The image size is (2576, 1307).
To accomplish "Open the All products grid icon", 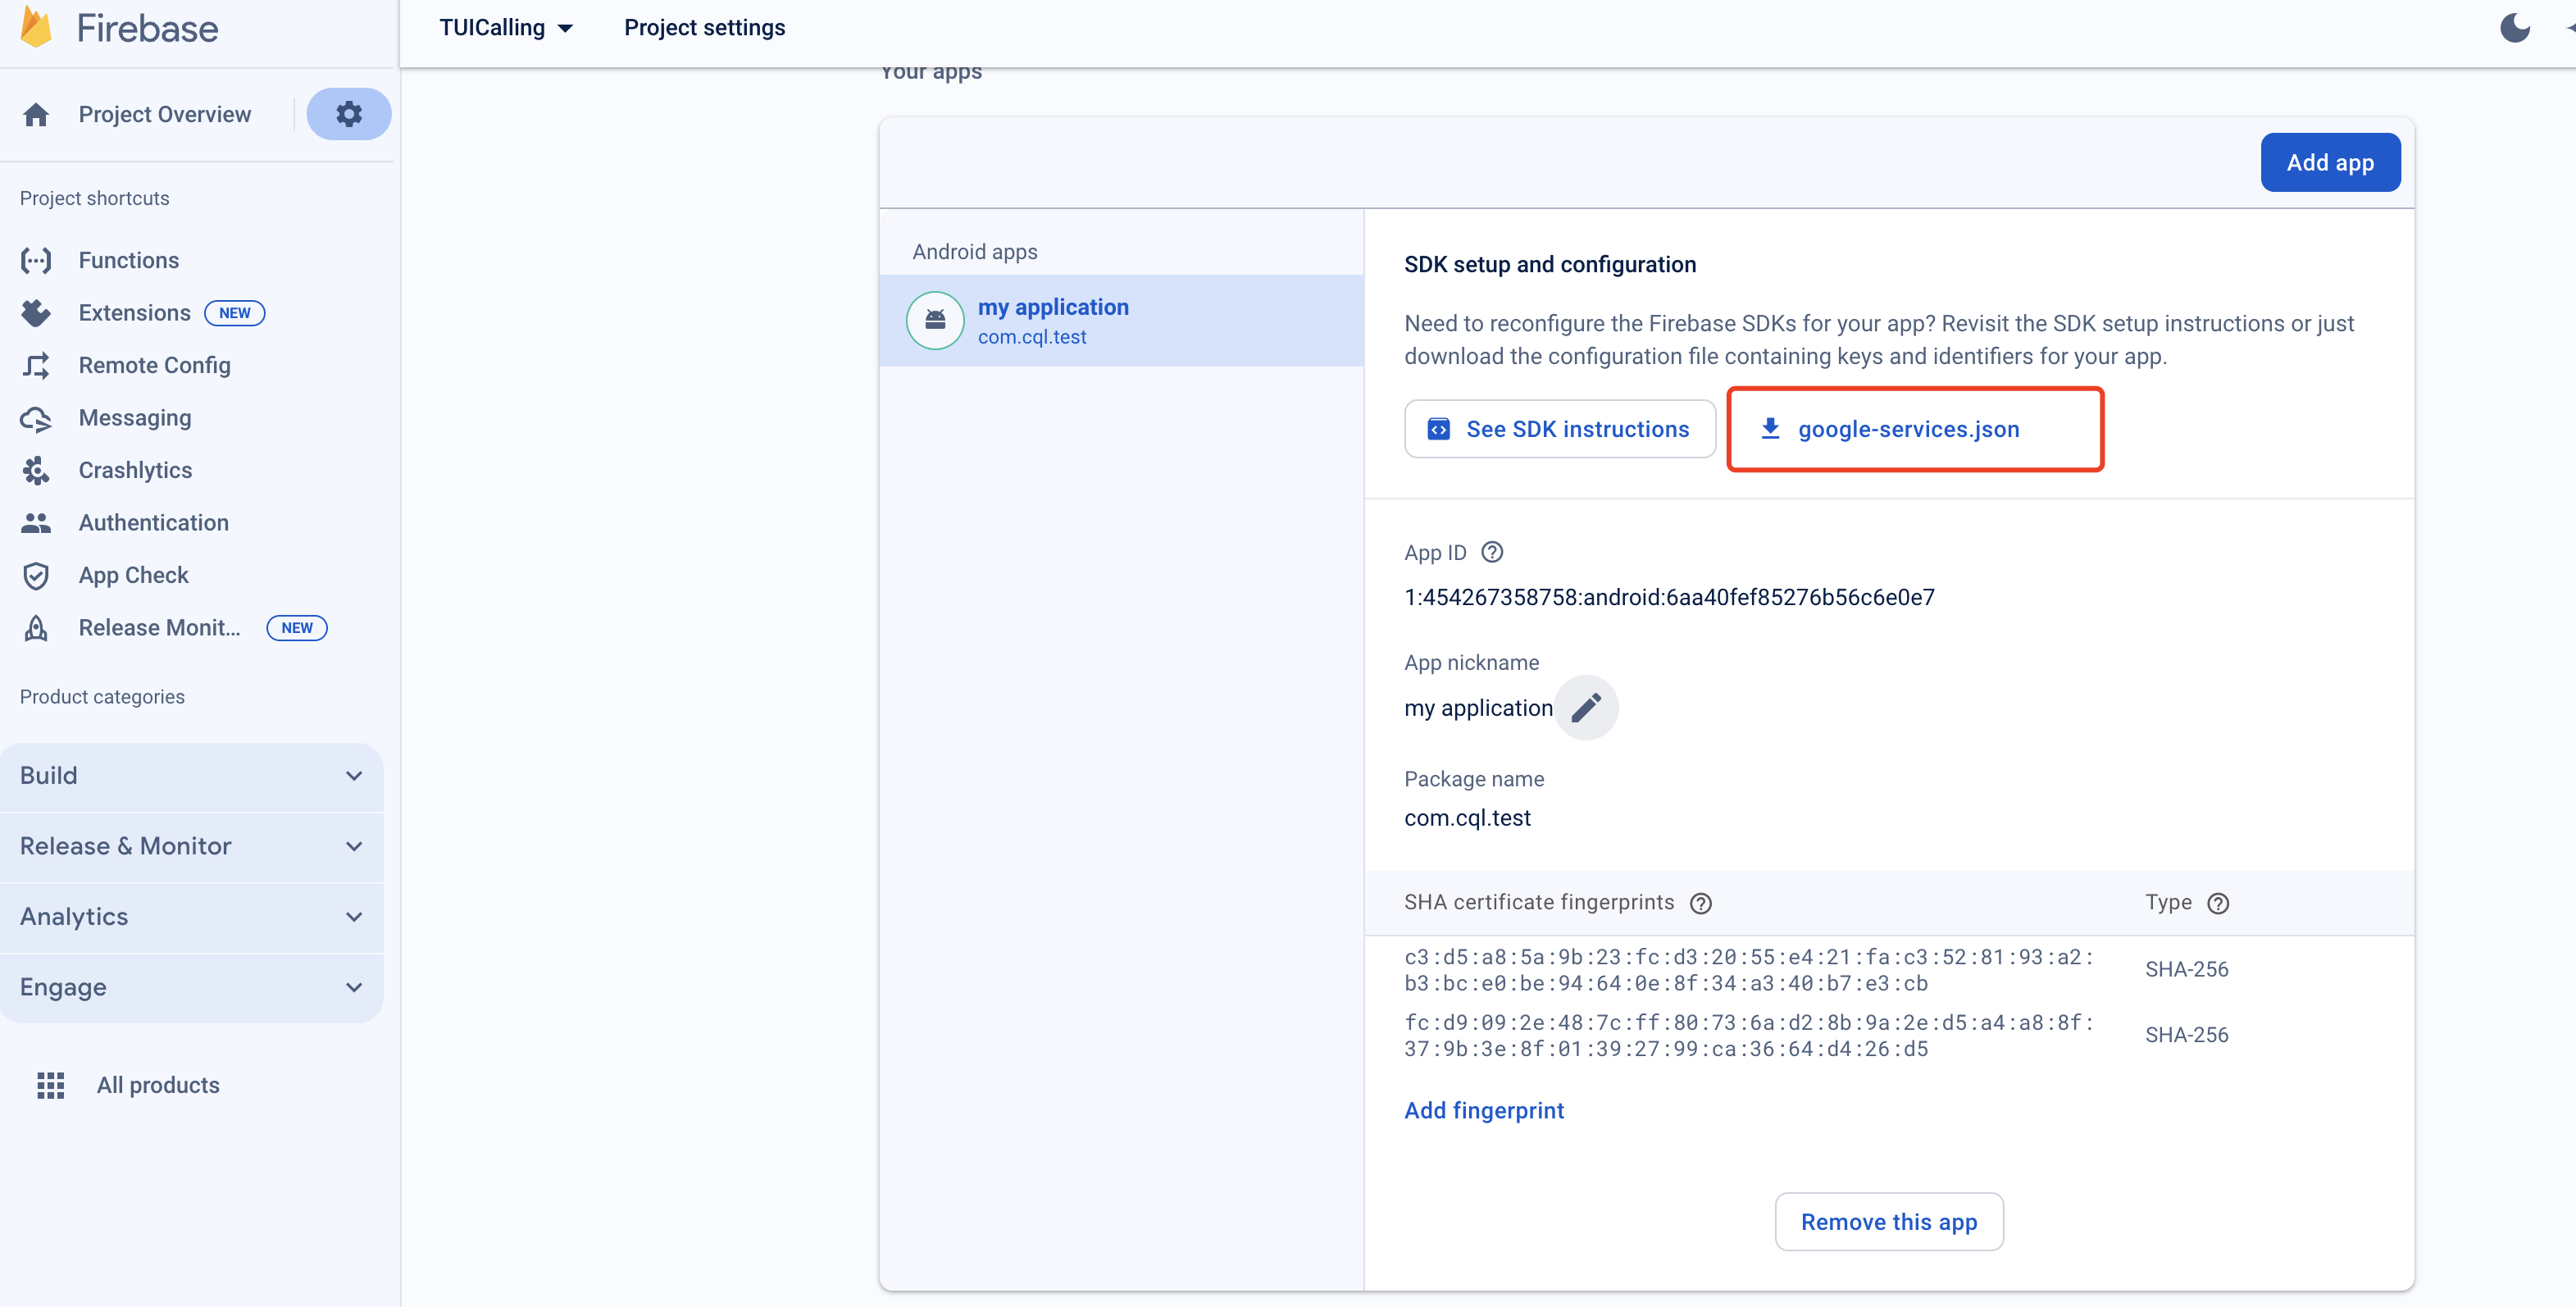I will 50,1085.
